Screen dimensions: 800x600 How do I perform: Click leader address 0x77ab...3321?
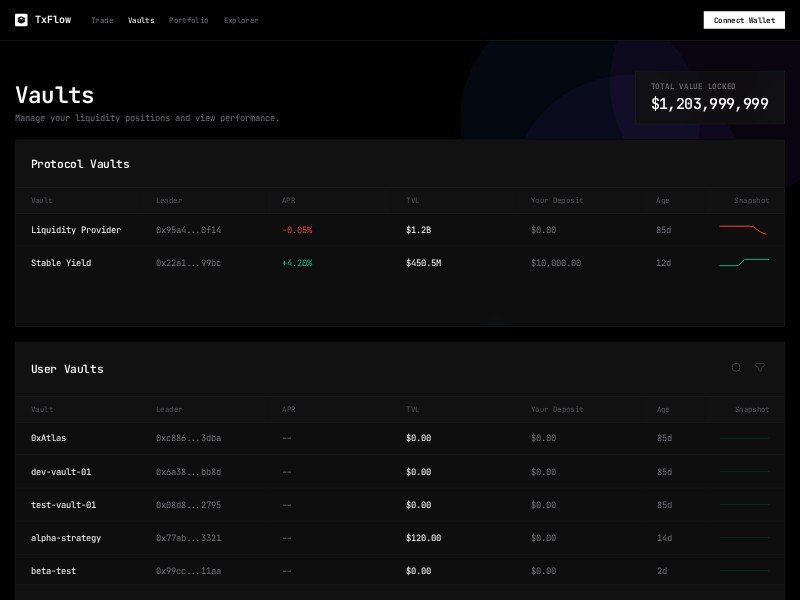tap(190, 538)
